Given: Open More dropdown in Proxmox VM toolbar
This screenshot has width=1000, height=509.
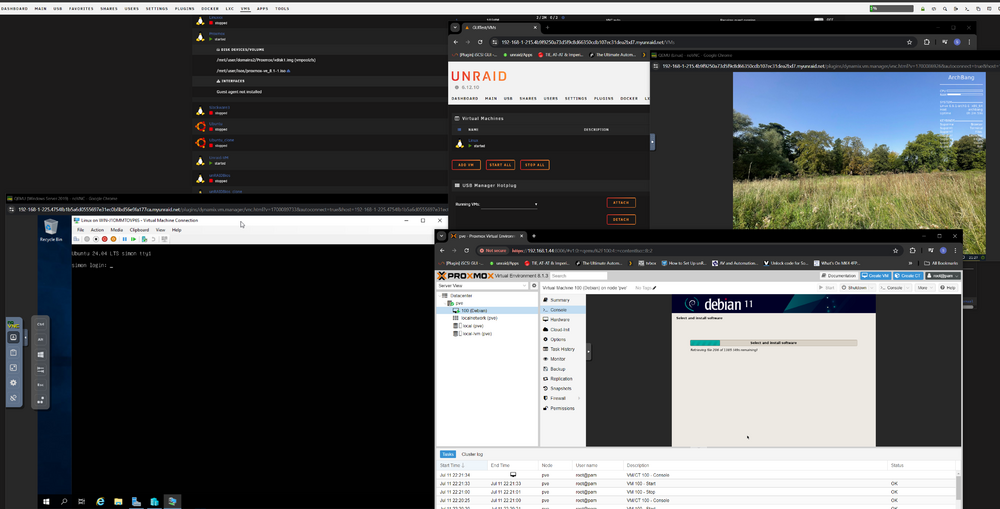Looking at the screenshot, I should [925, 288].
